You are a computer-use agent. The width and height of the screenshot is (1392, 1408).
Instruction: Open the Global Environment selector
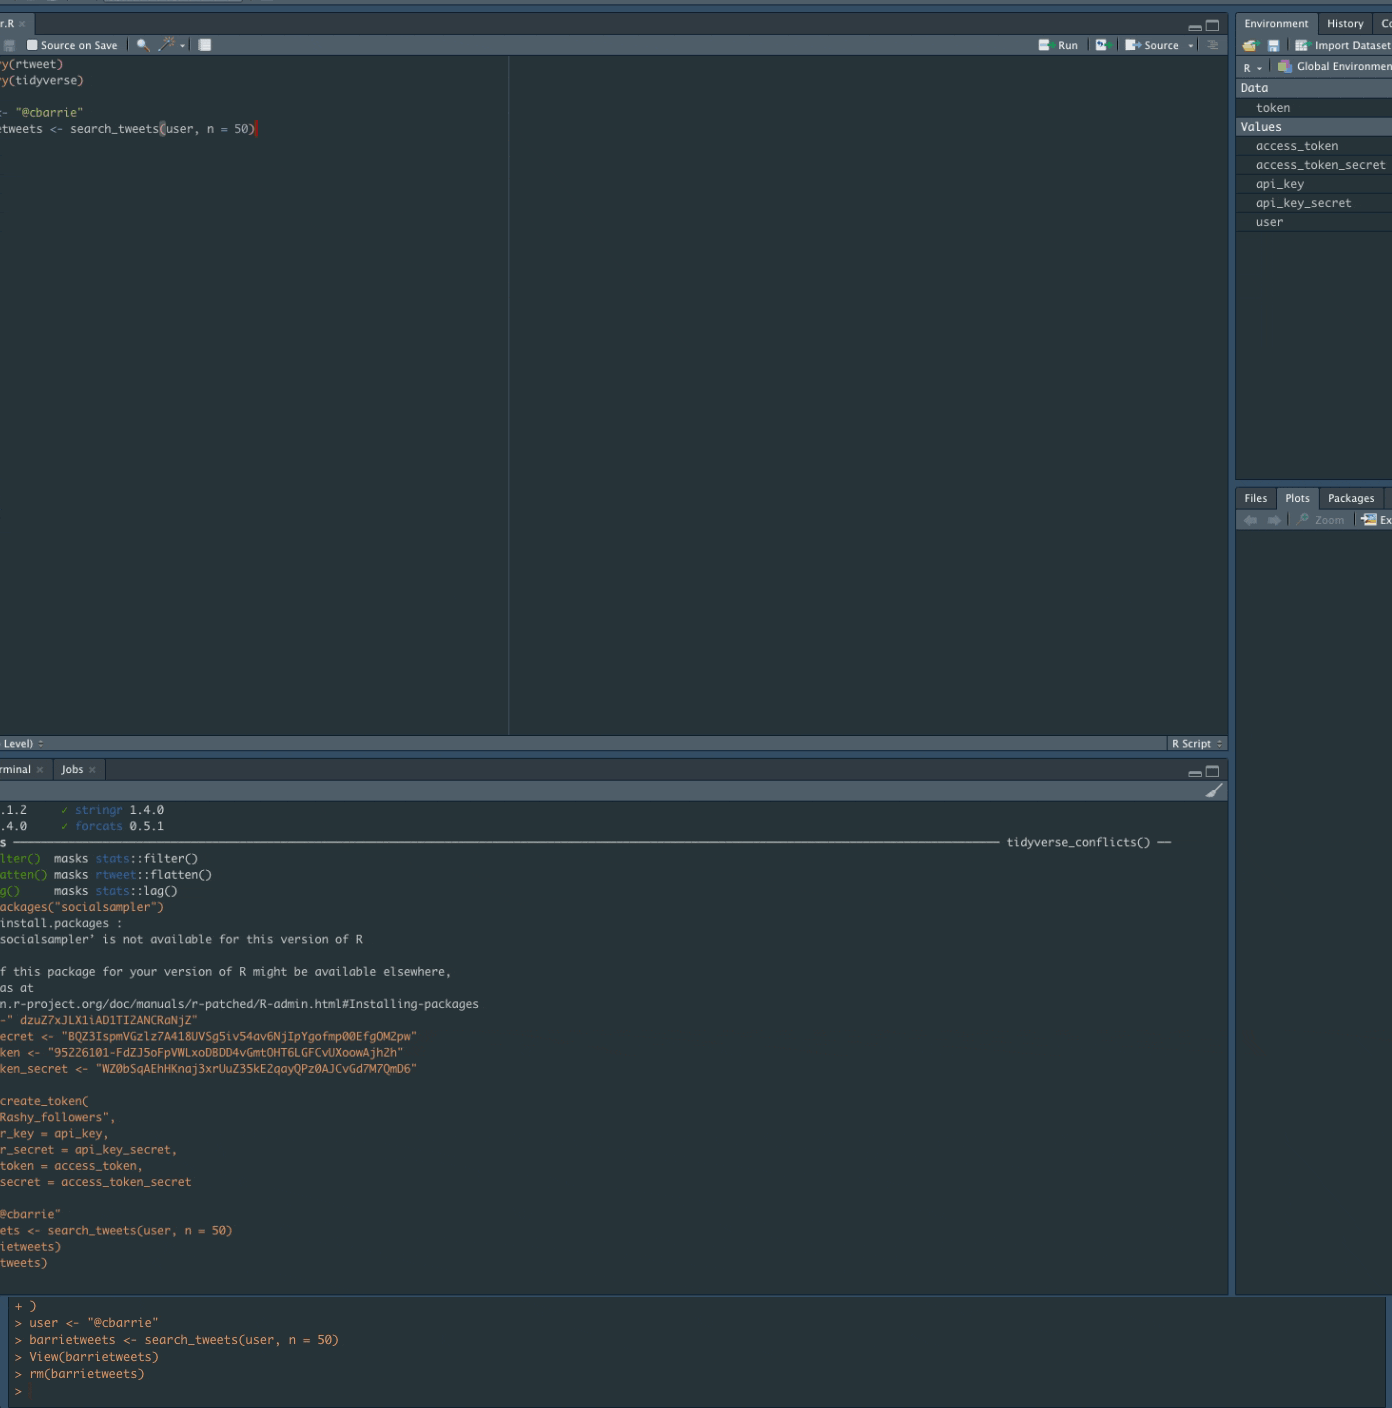pos(1334,67)
